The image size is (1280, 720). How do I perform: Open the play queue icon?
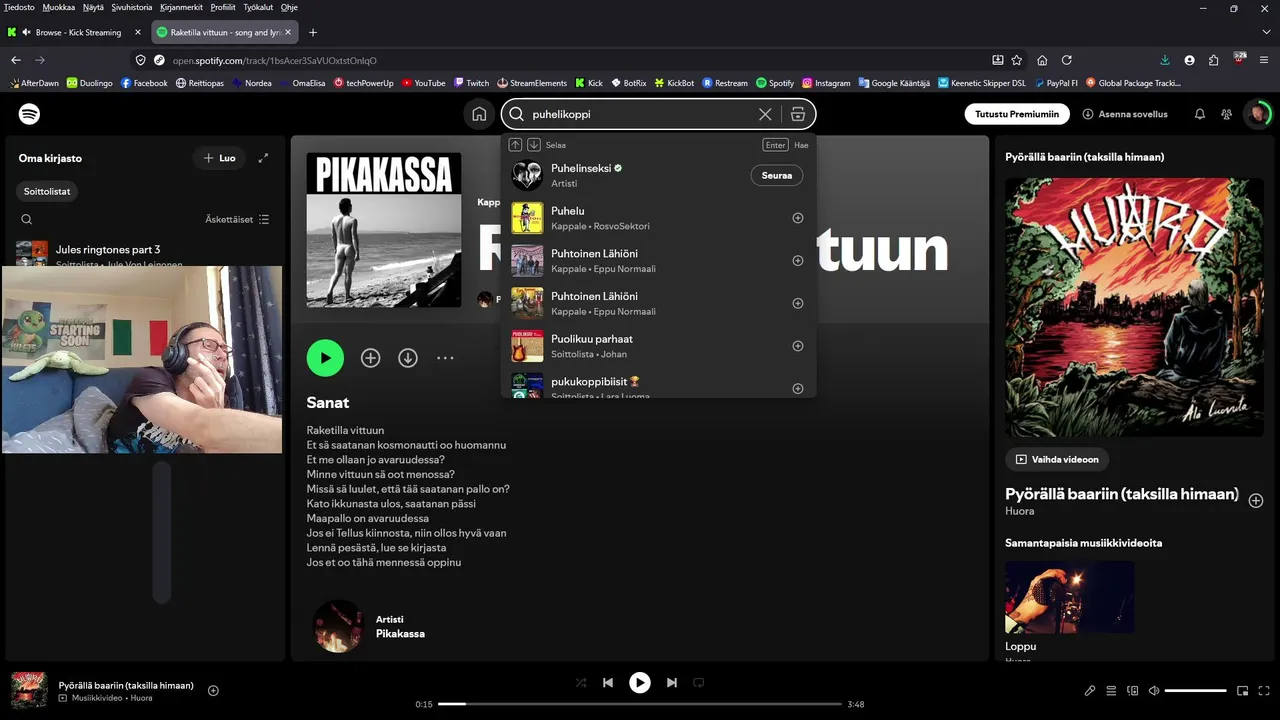pyautogui.click(x=1111, y=690)
